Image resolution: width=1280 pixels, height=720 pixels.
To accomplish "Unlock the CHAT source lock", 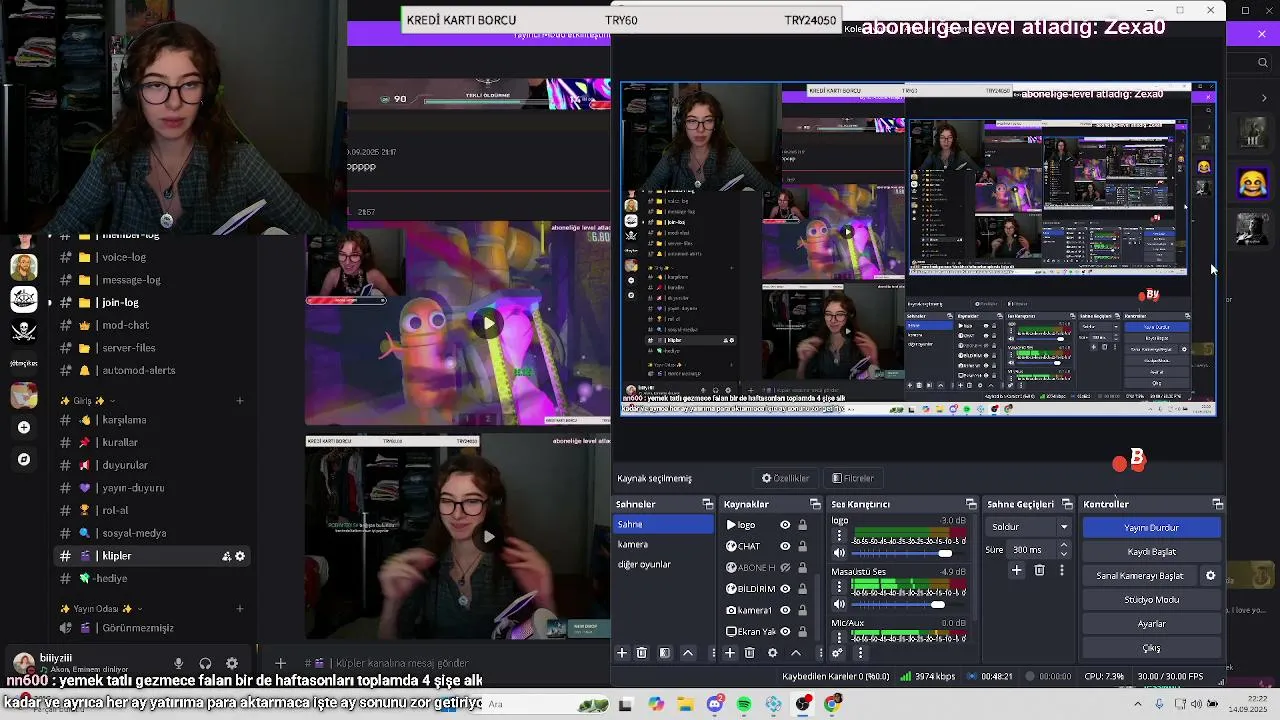I will [x=802, y=546].
